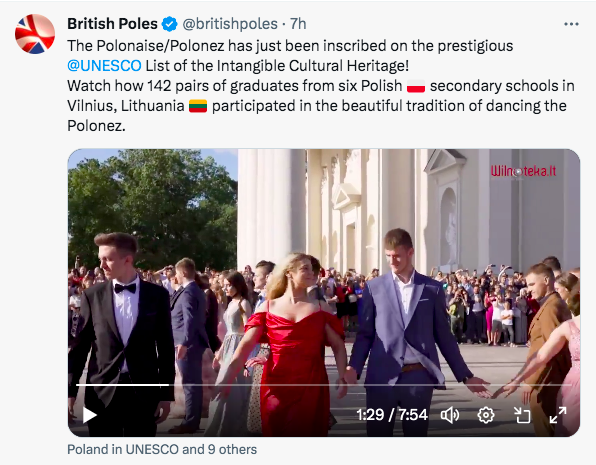Image resolution: width=596 pixels, height=465 pixels.
Task: Click the video time counter 1:29 / 7:54
Action: pos(392,415)
